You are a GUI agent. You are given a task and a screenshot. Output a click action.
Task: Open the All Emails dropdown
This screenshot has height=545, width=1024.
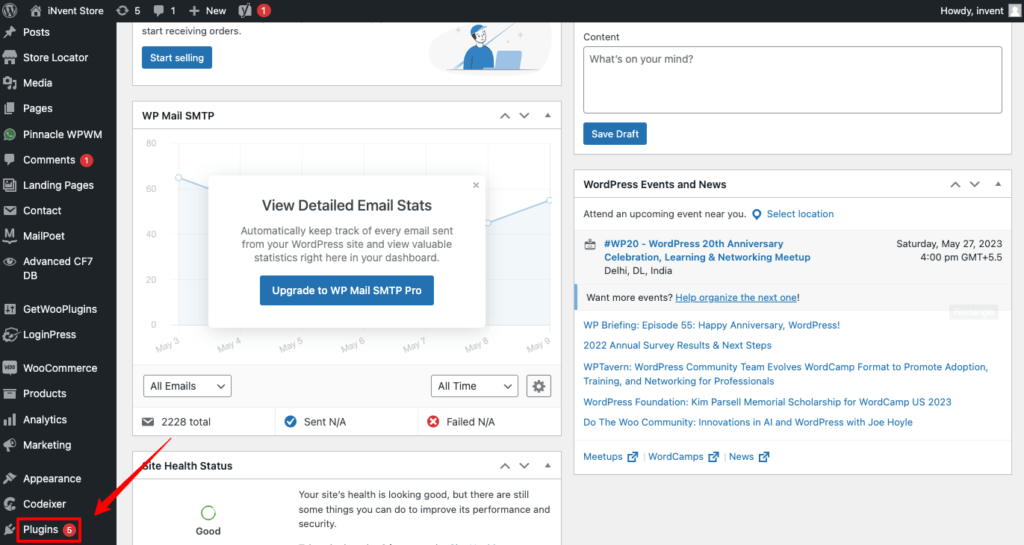click(x=187, y=386)
